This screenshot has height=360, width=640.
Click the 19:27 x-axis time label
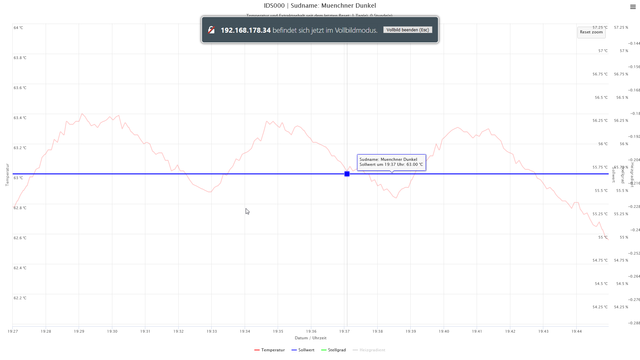coord(13,331)
